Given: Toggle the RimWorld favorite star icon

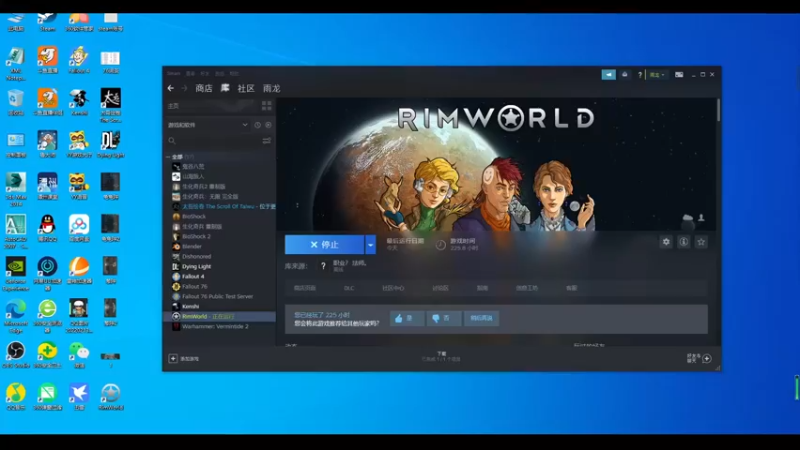Looking at the screenshot, I should click(702, 242).
